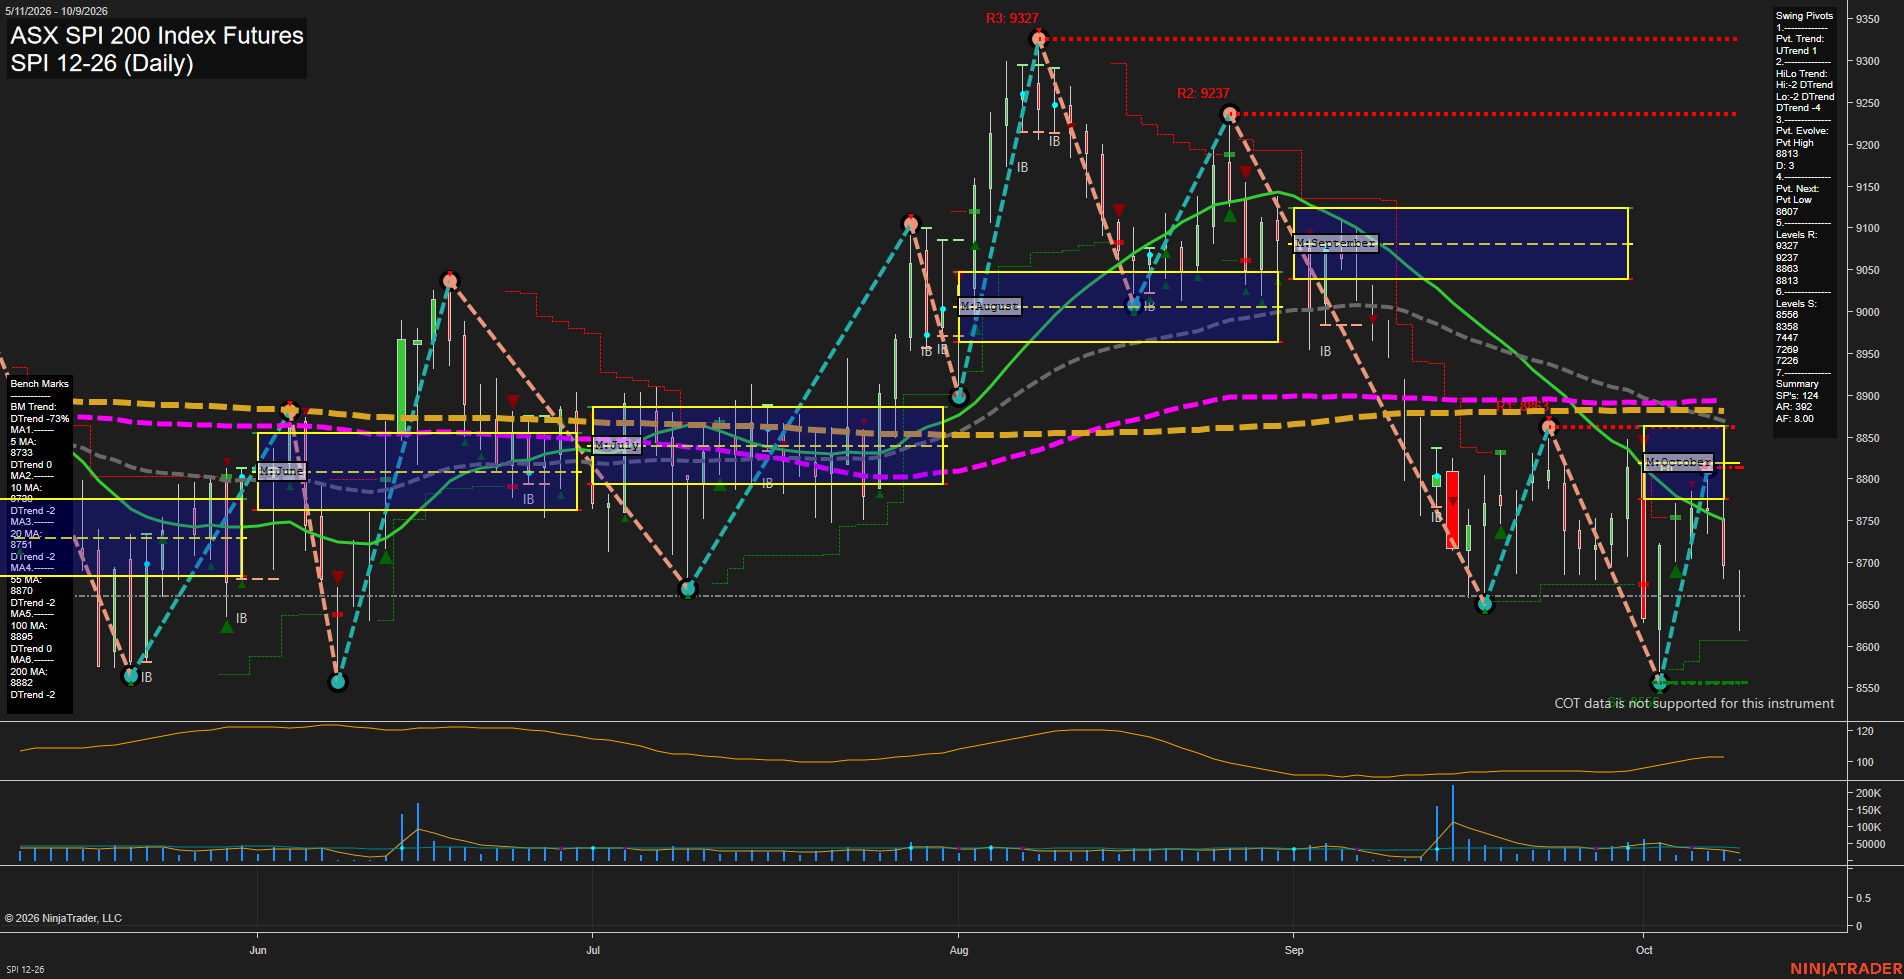This screenshot has width=1904, height=979.
Task: Click the Jul label on the time axis
Action: coord(593,950)
